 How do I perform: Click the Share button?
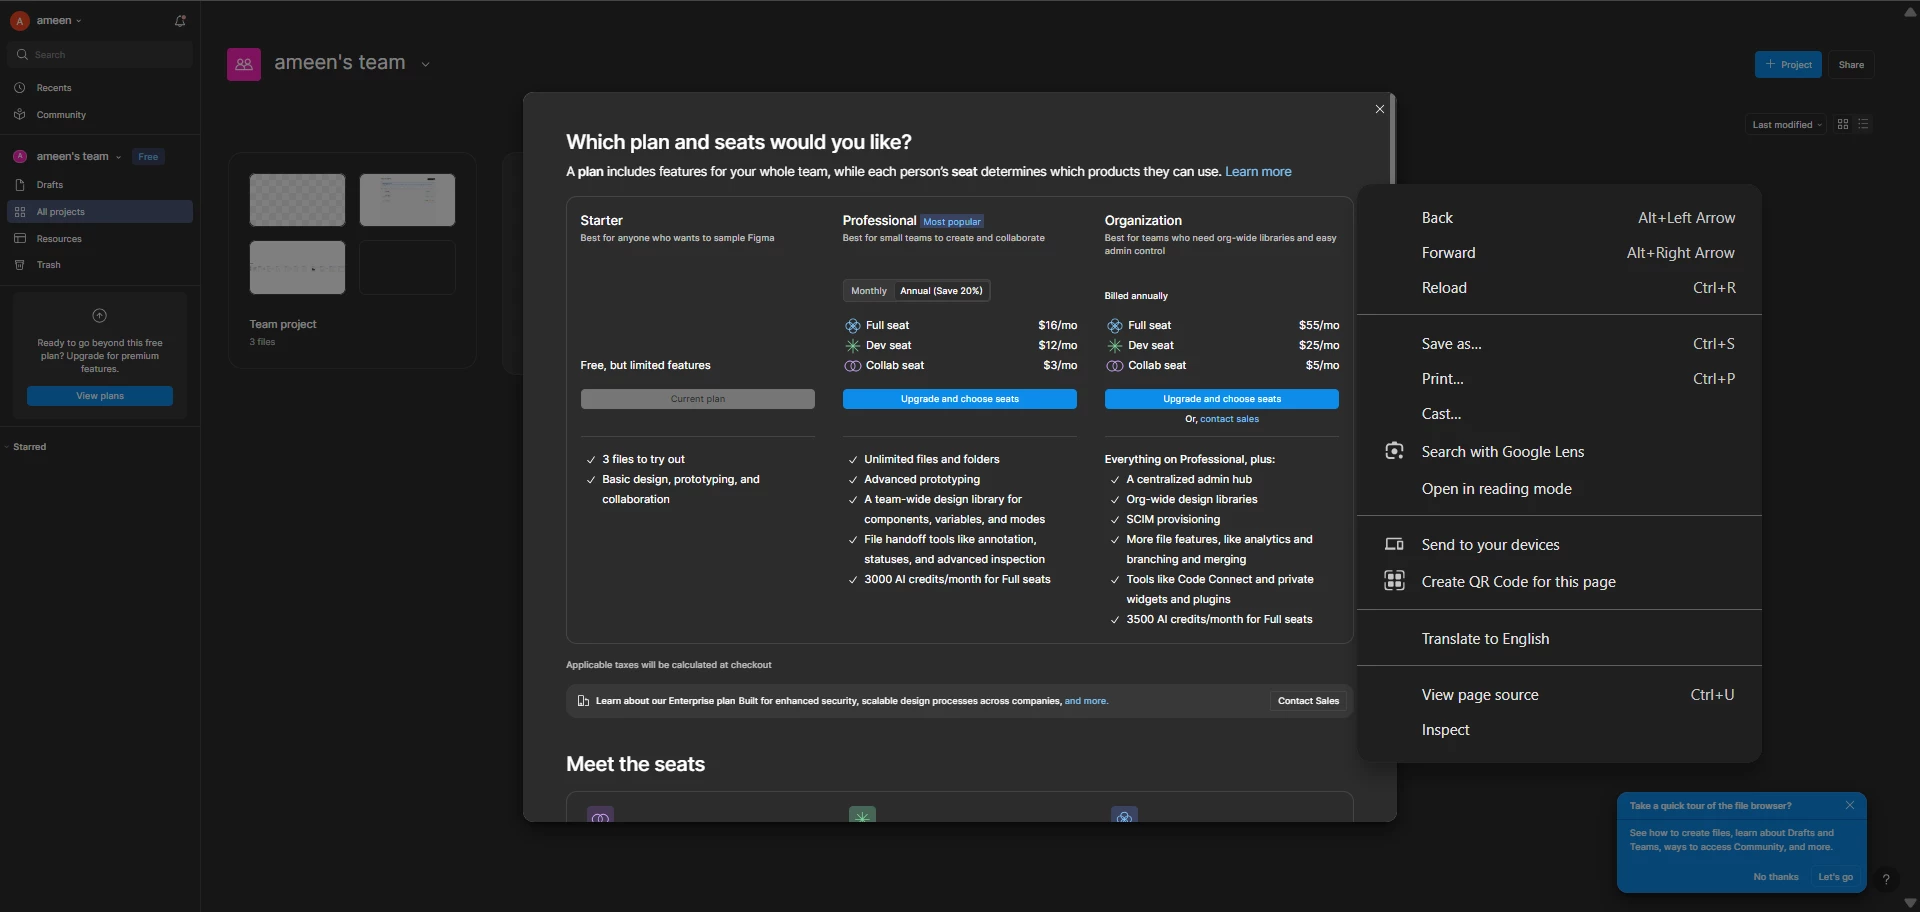click(1851, 65)
